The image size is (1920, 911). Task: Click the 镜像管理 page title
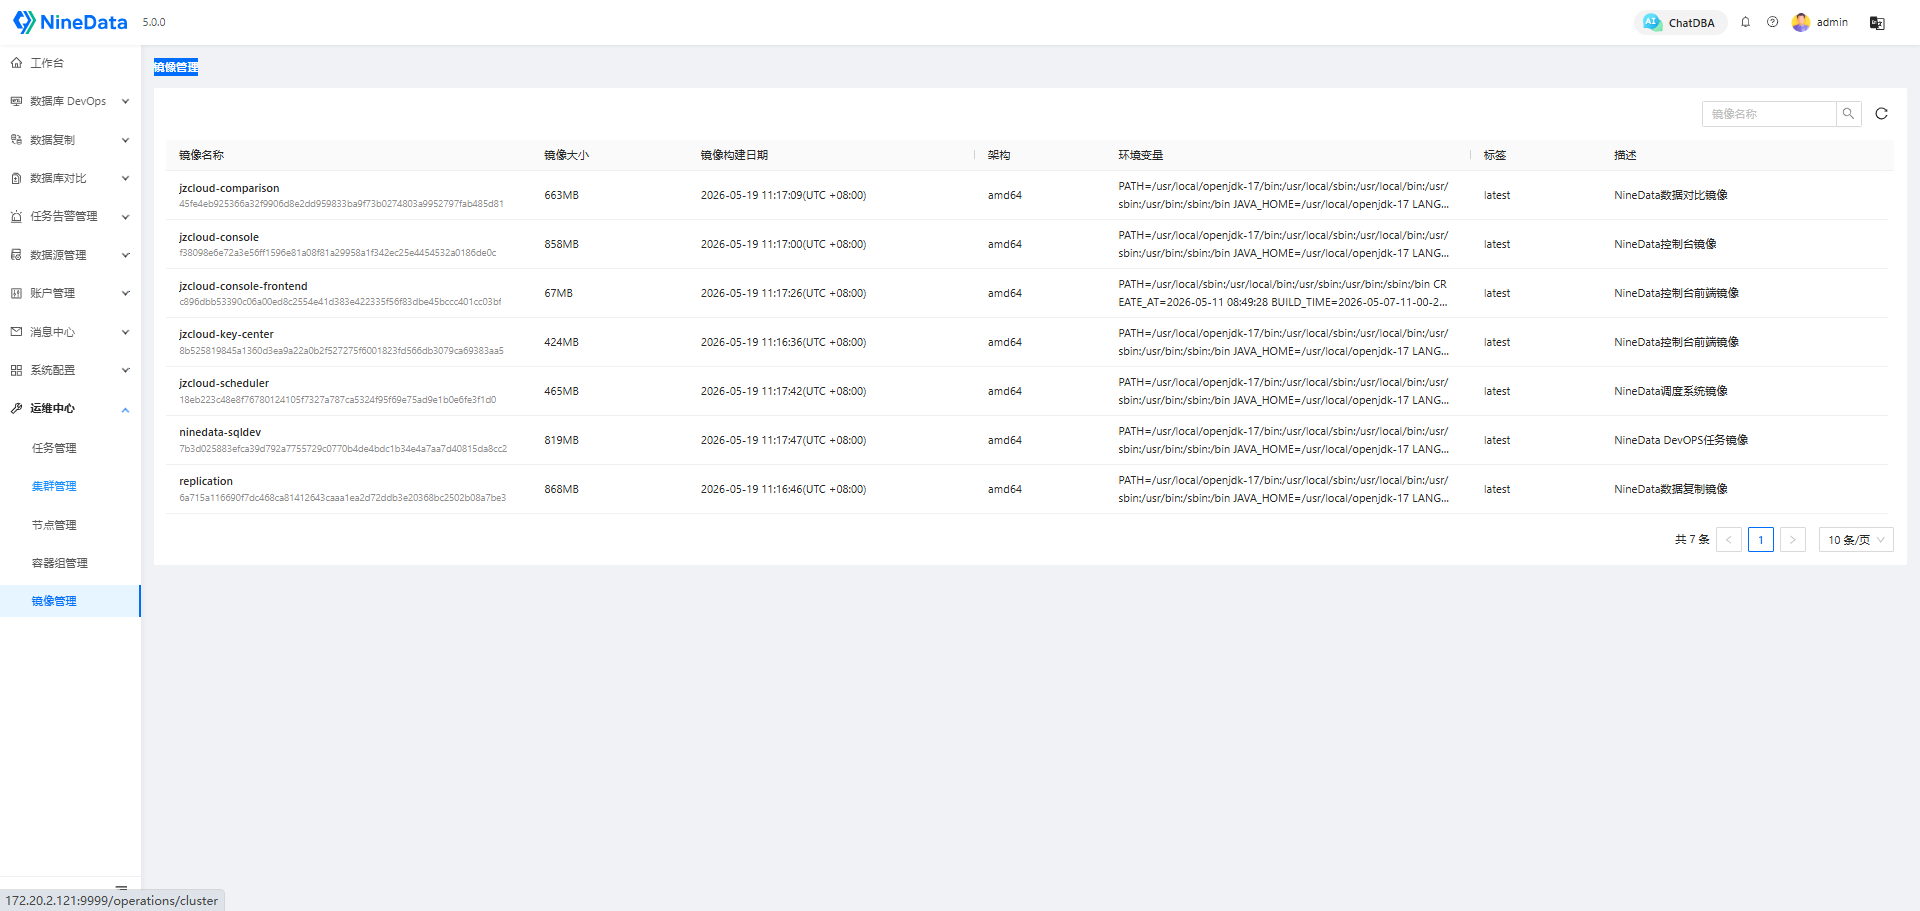click(176, 67)
